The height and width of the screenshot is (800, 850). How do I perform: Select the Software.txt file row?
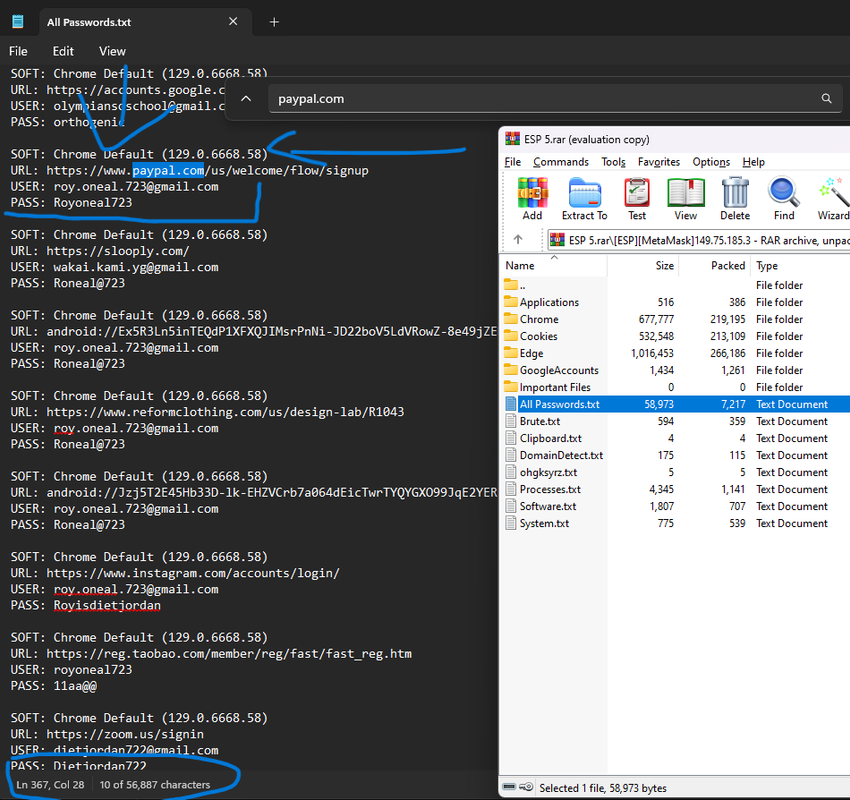675,506
